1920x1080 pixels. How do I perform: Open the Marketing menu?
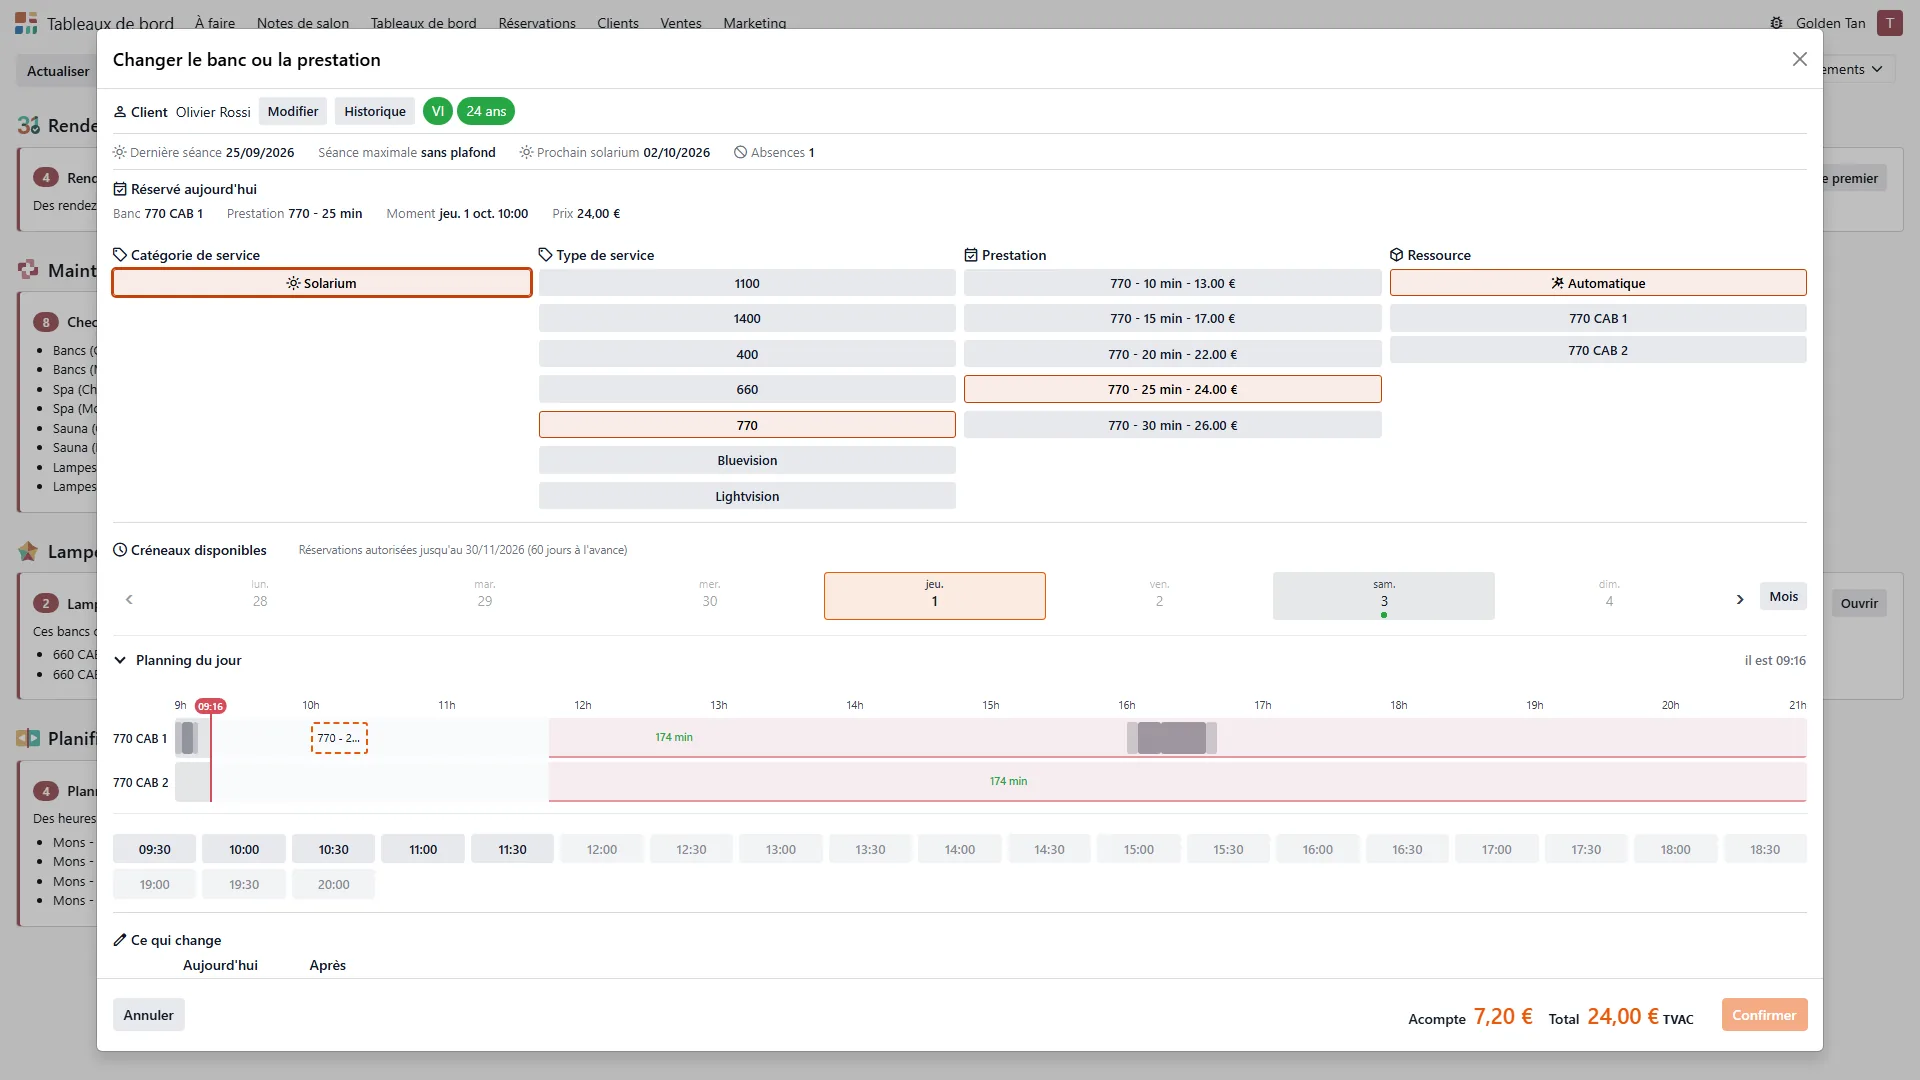click(755, 23)
